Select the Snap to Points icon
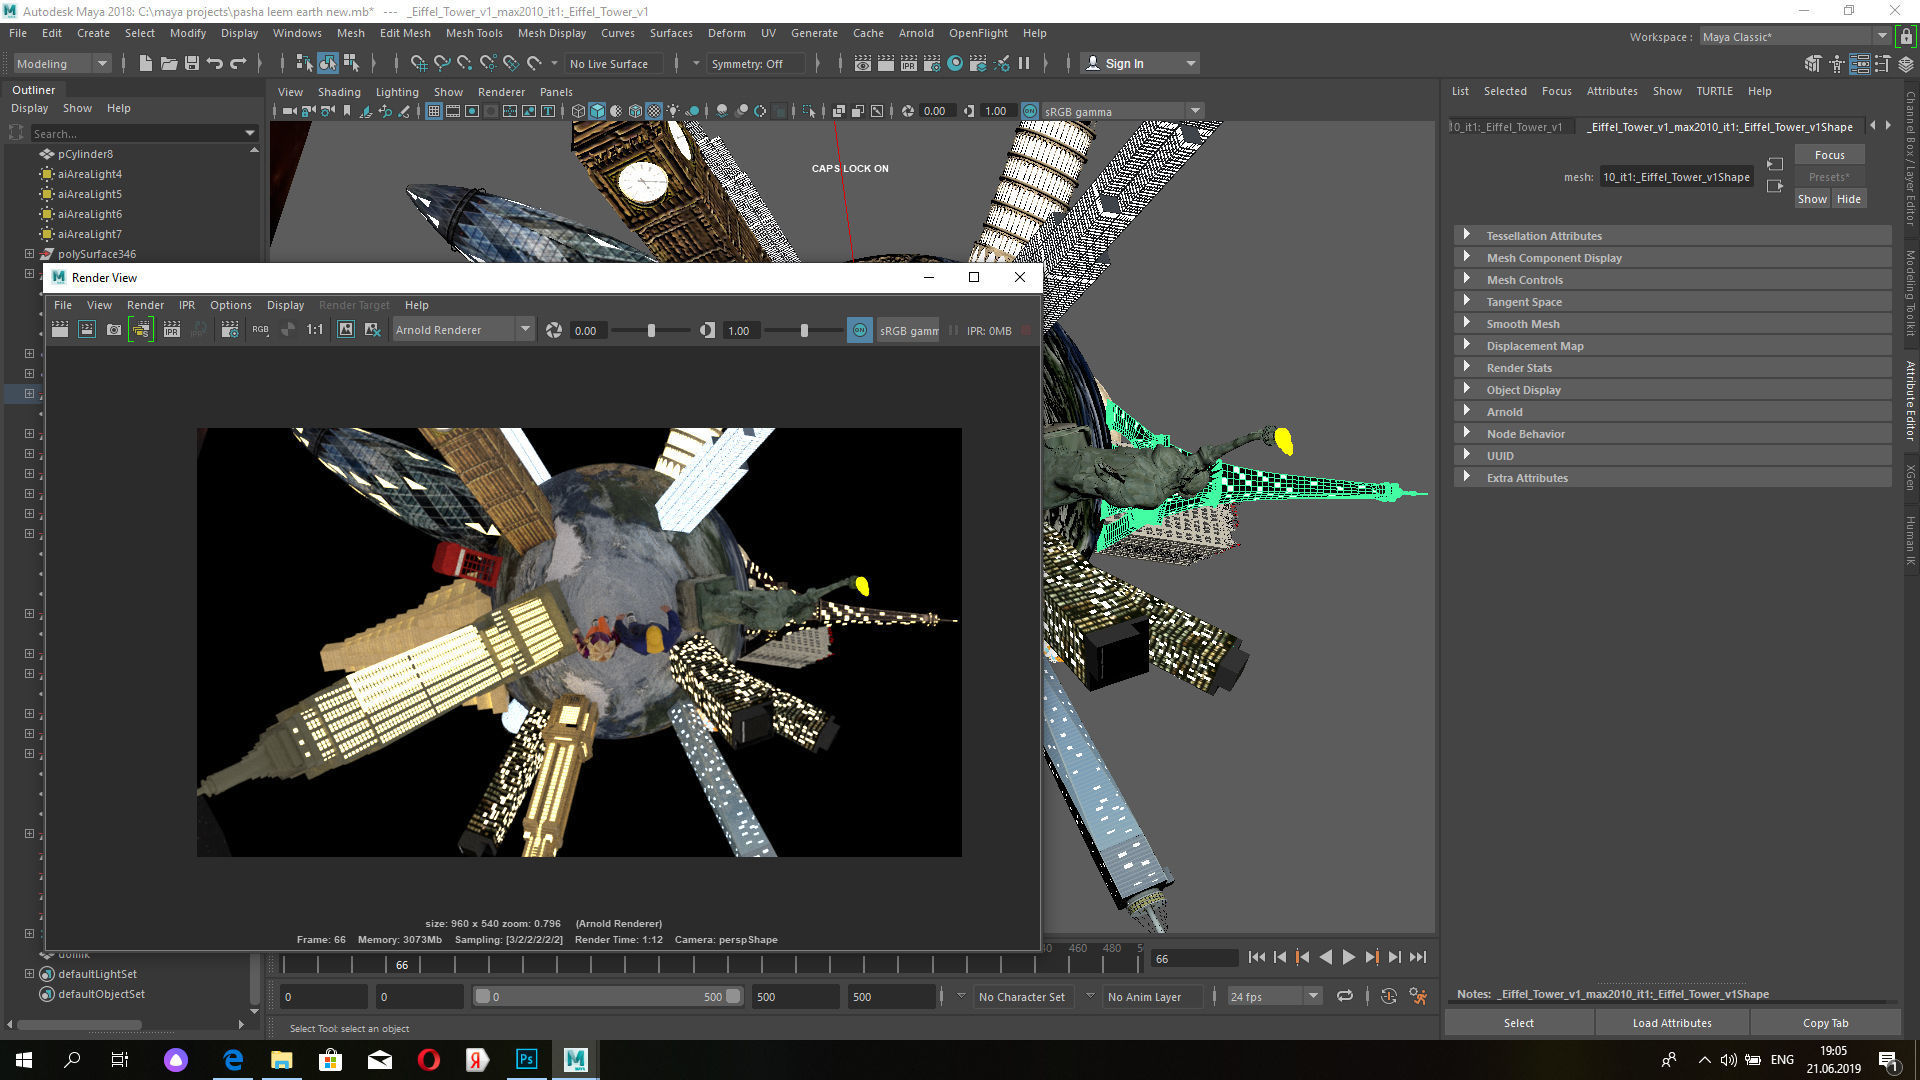This screenshot has width=1920, height=1080. pos(465,63)
